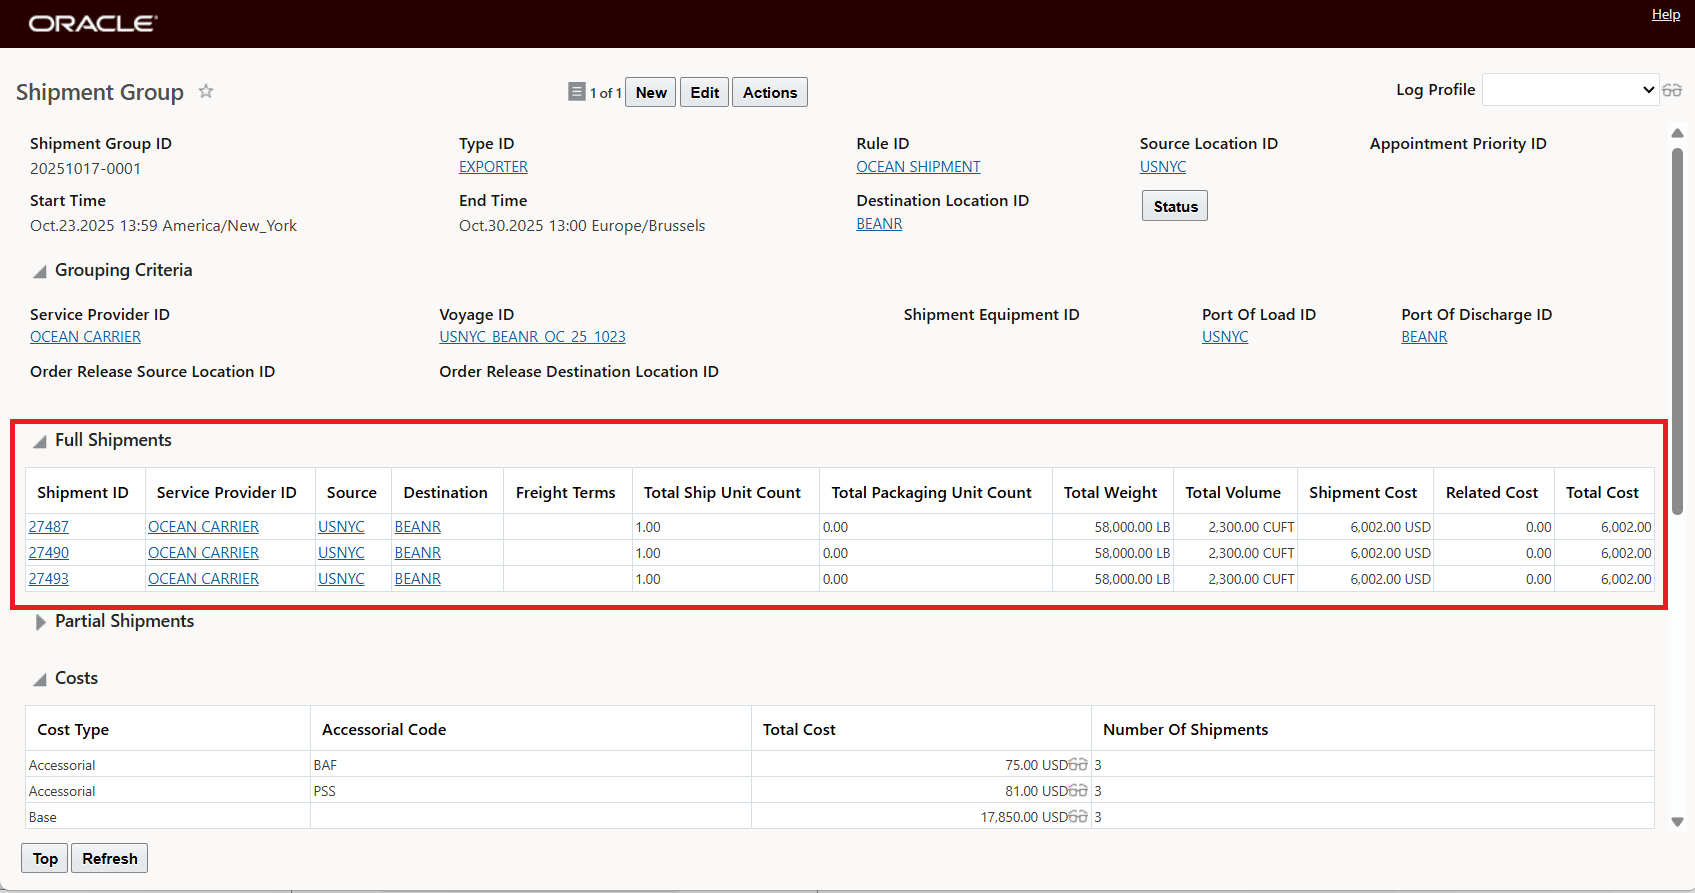The image size is (1695, 893).
Task: Collapse the Full Shipments section
Action: 40,442
